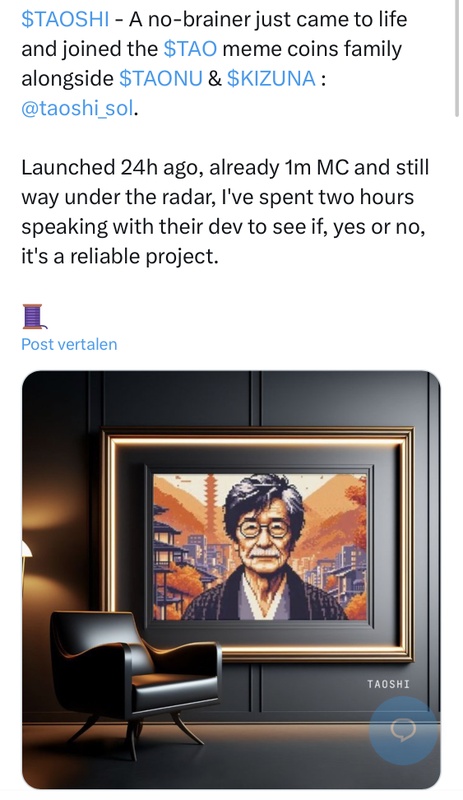Viewport: 463px width, 800px height.
Task: Open the $TAONU cashtag link
Action: click(161, 79)
